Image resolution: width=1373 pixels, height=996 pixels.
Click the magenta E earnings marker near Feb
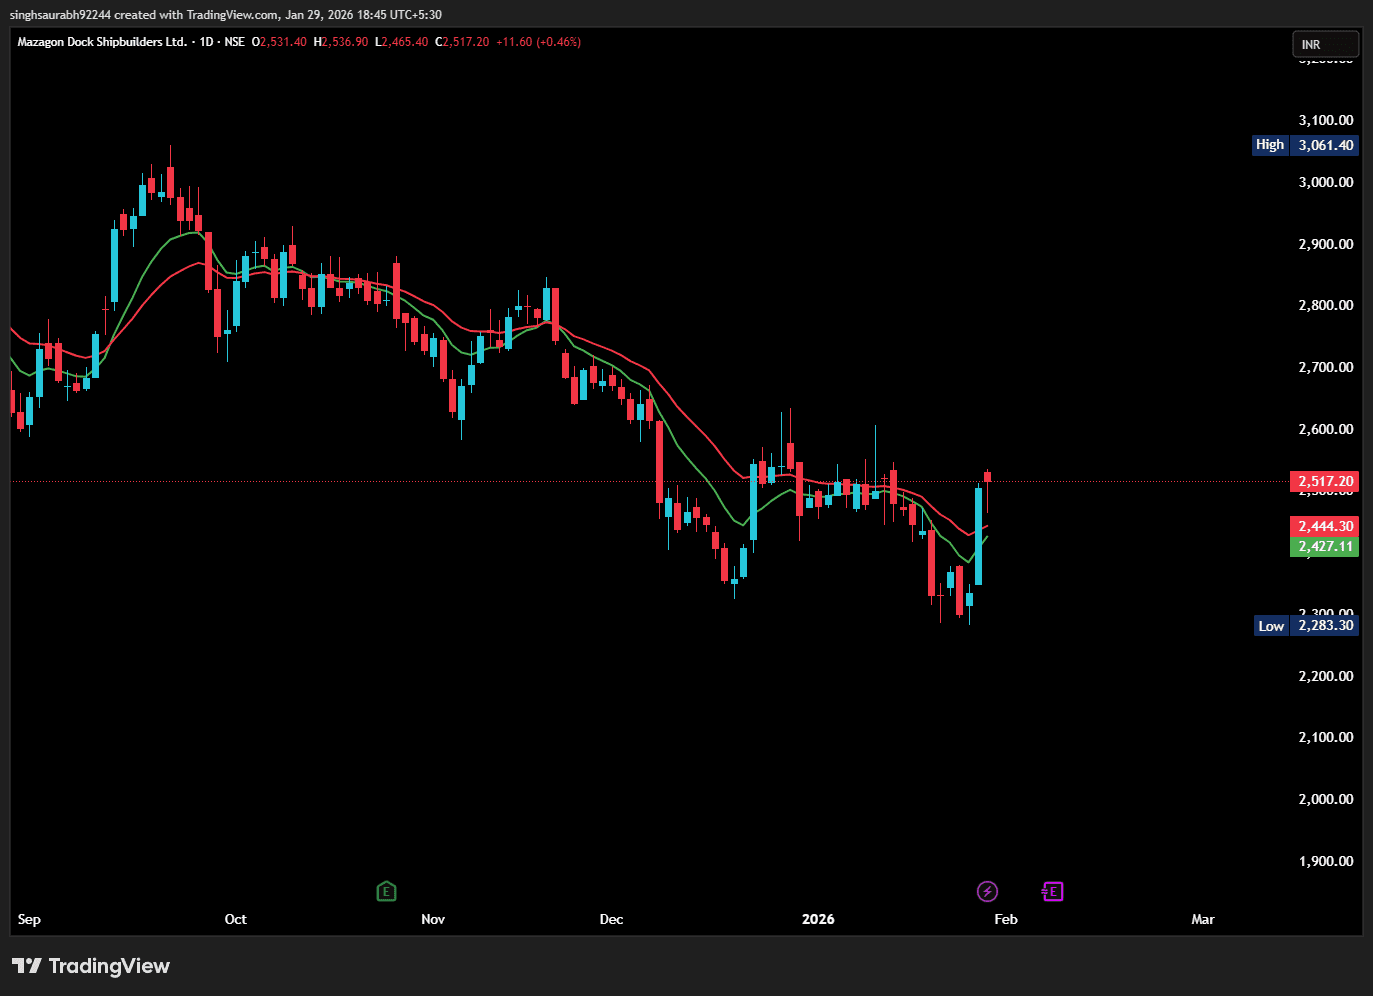pos(1052,891)
